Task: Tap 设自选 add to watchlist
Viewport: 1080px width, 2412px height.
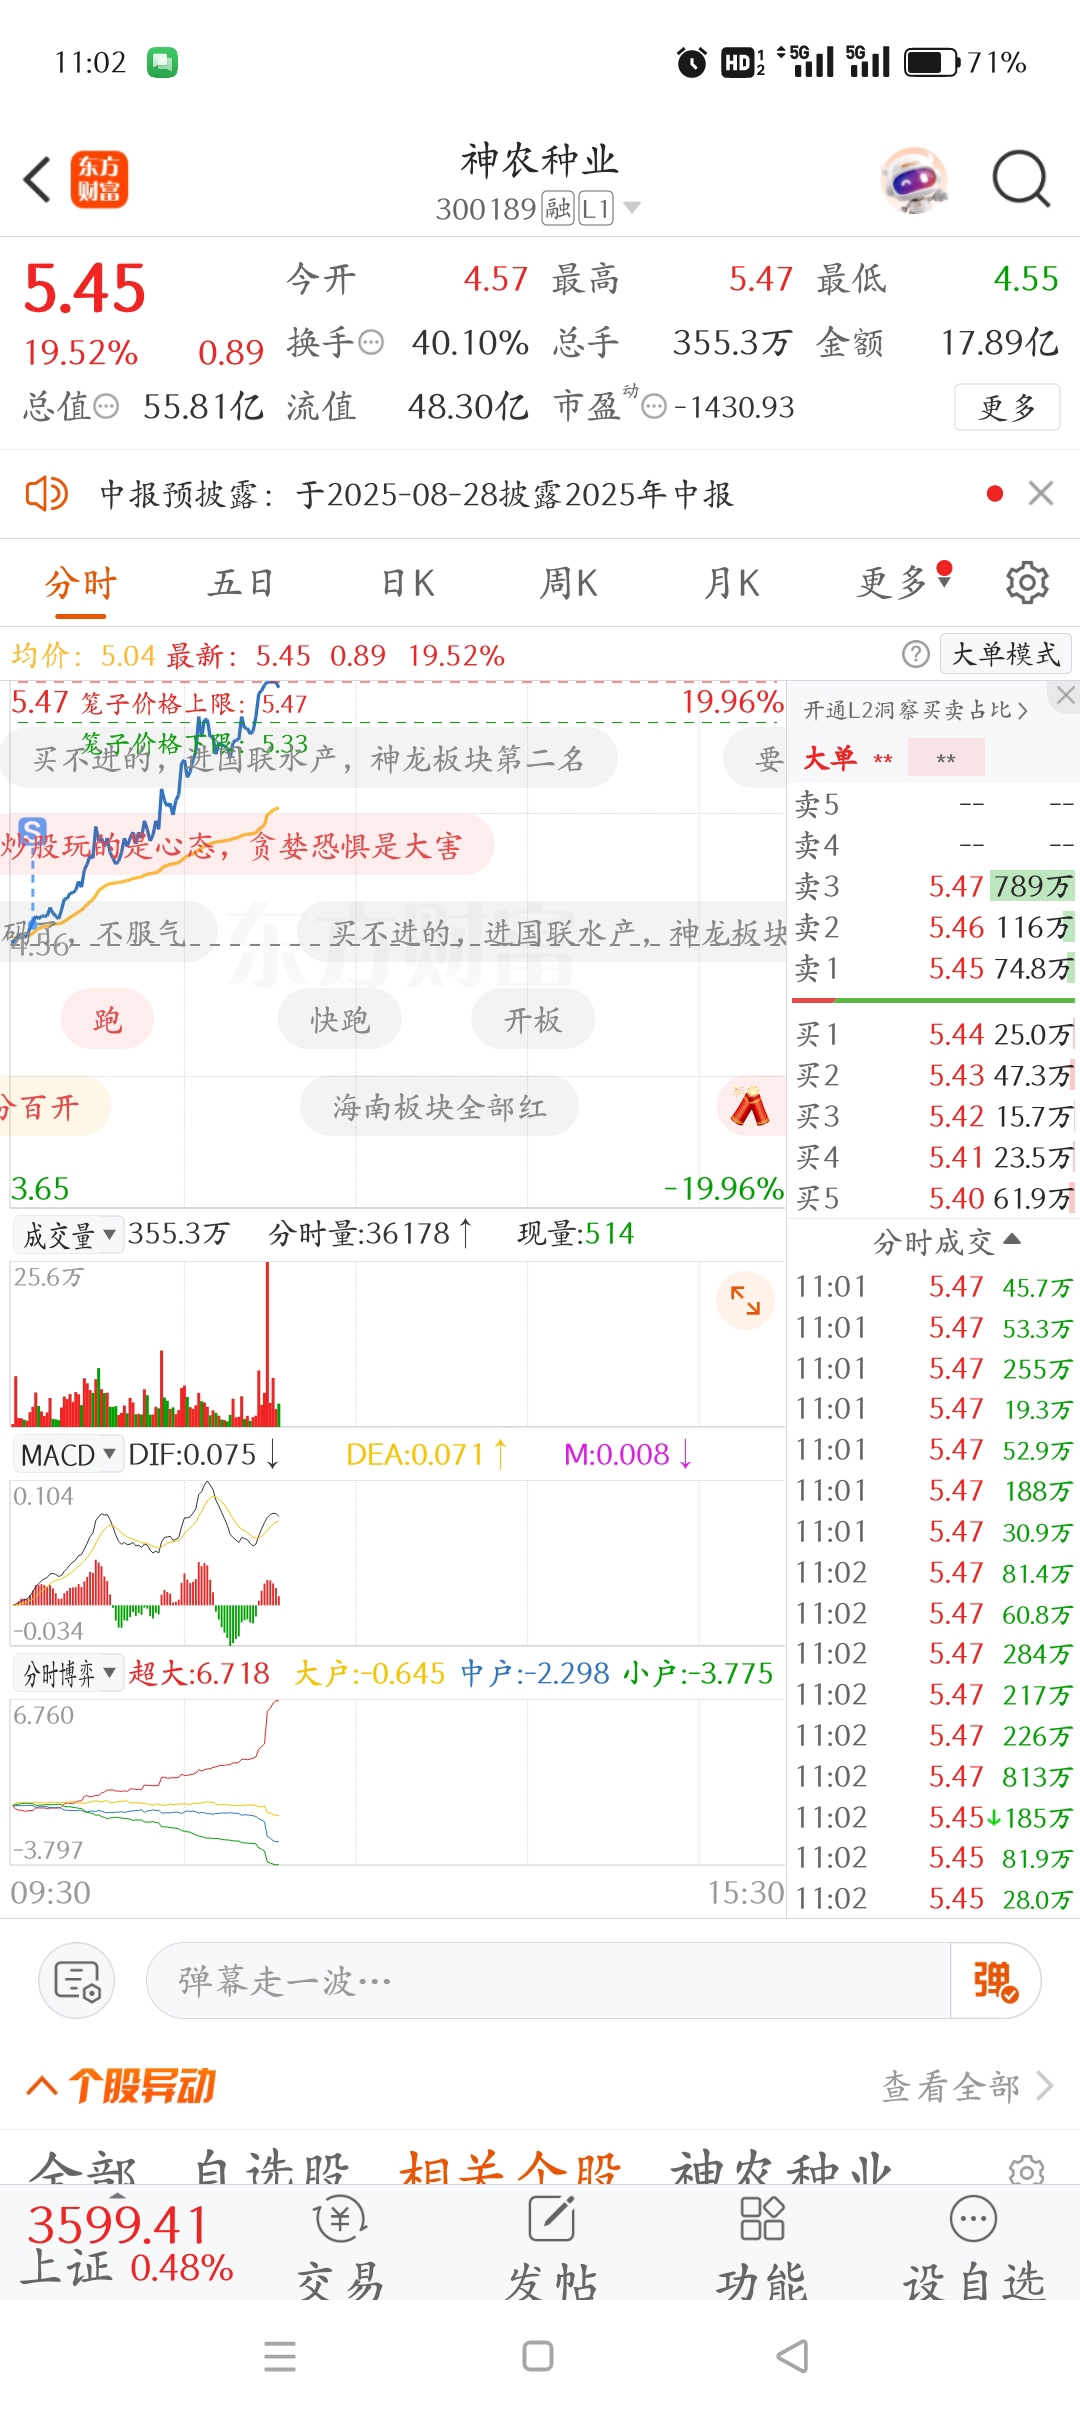Action: click(974, 2248)
